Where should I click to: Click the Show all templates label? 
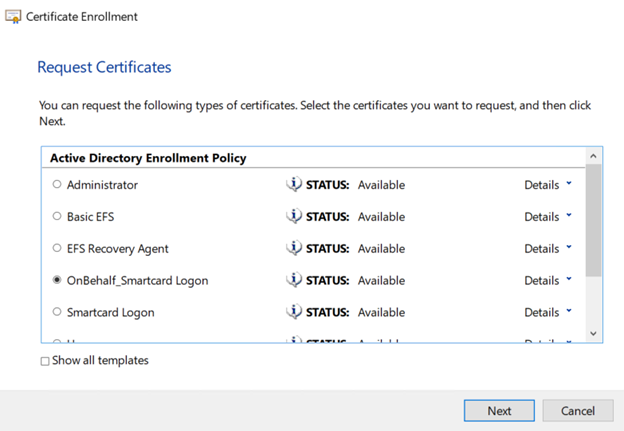tap(100, 360)
